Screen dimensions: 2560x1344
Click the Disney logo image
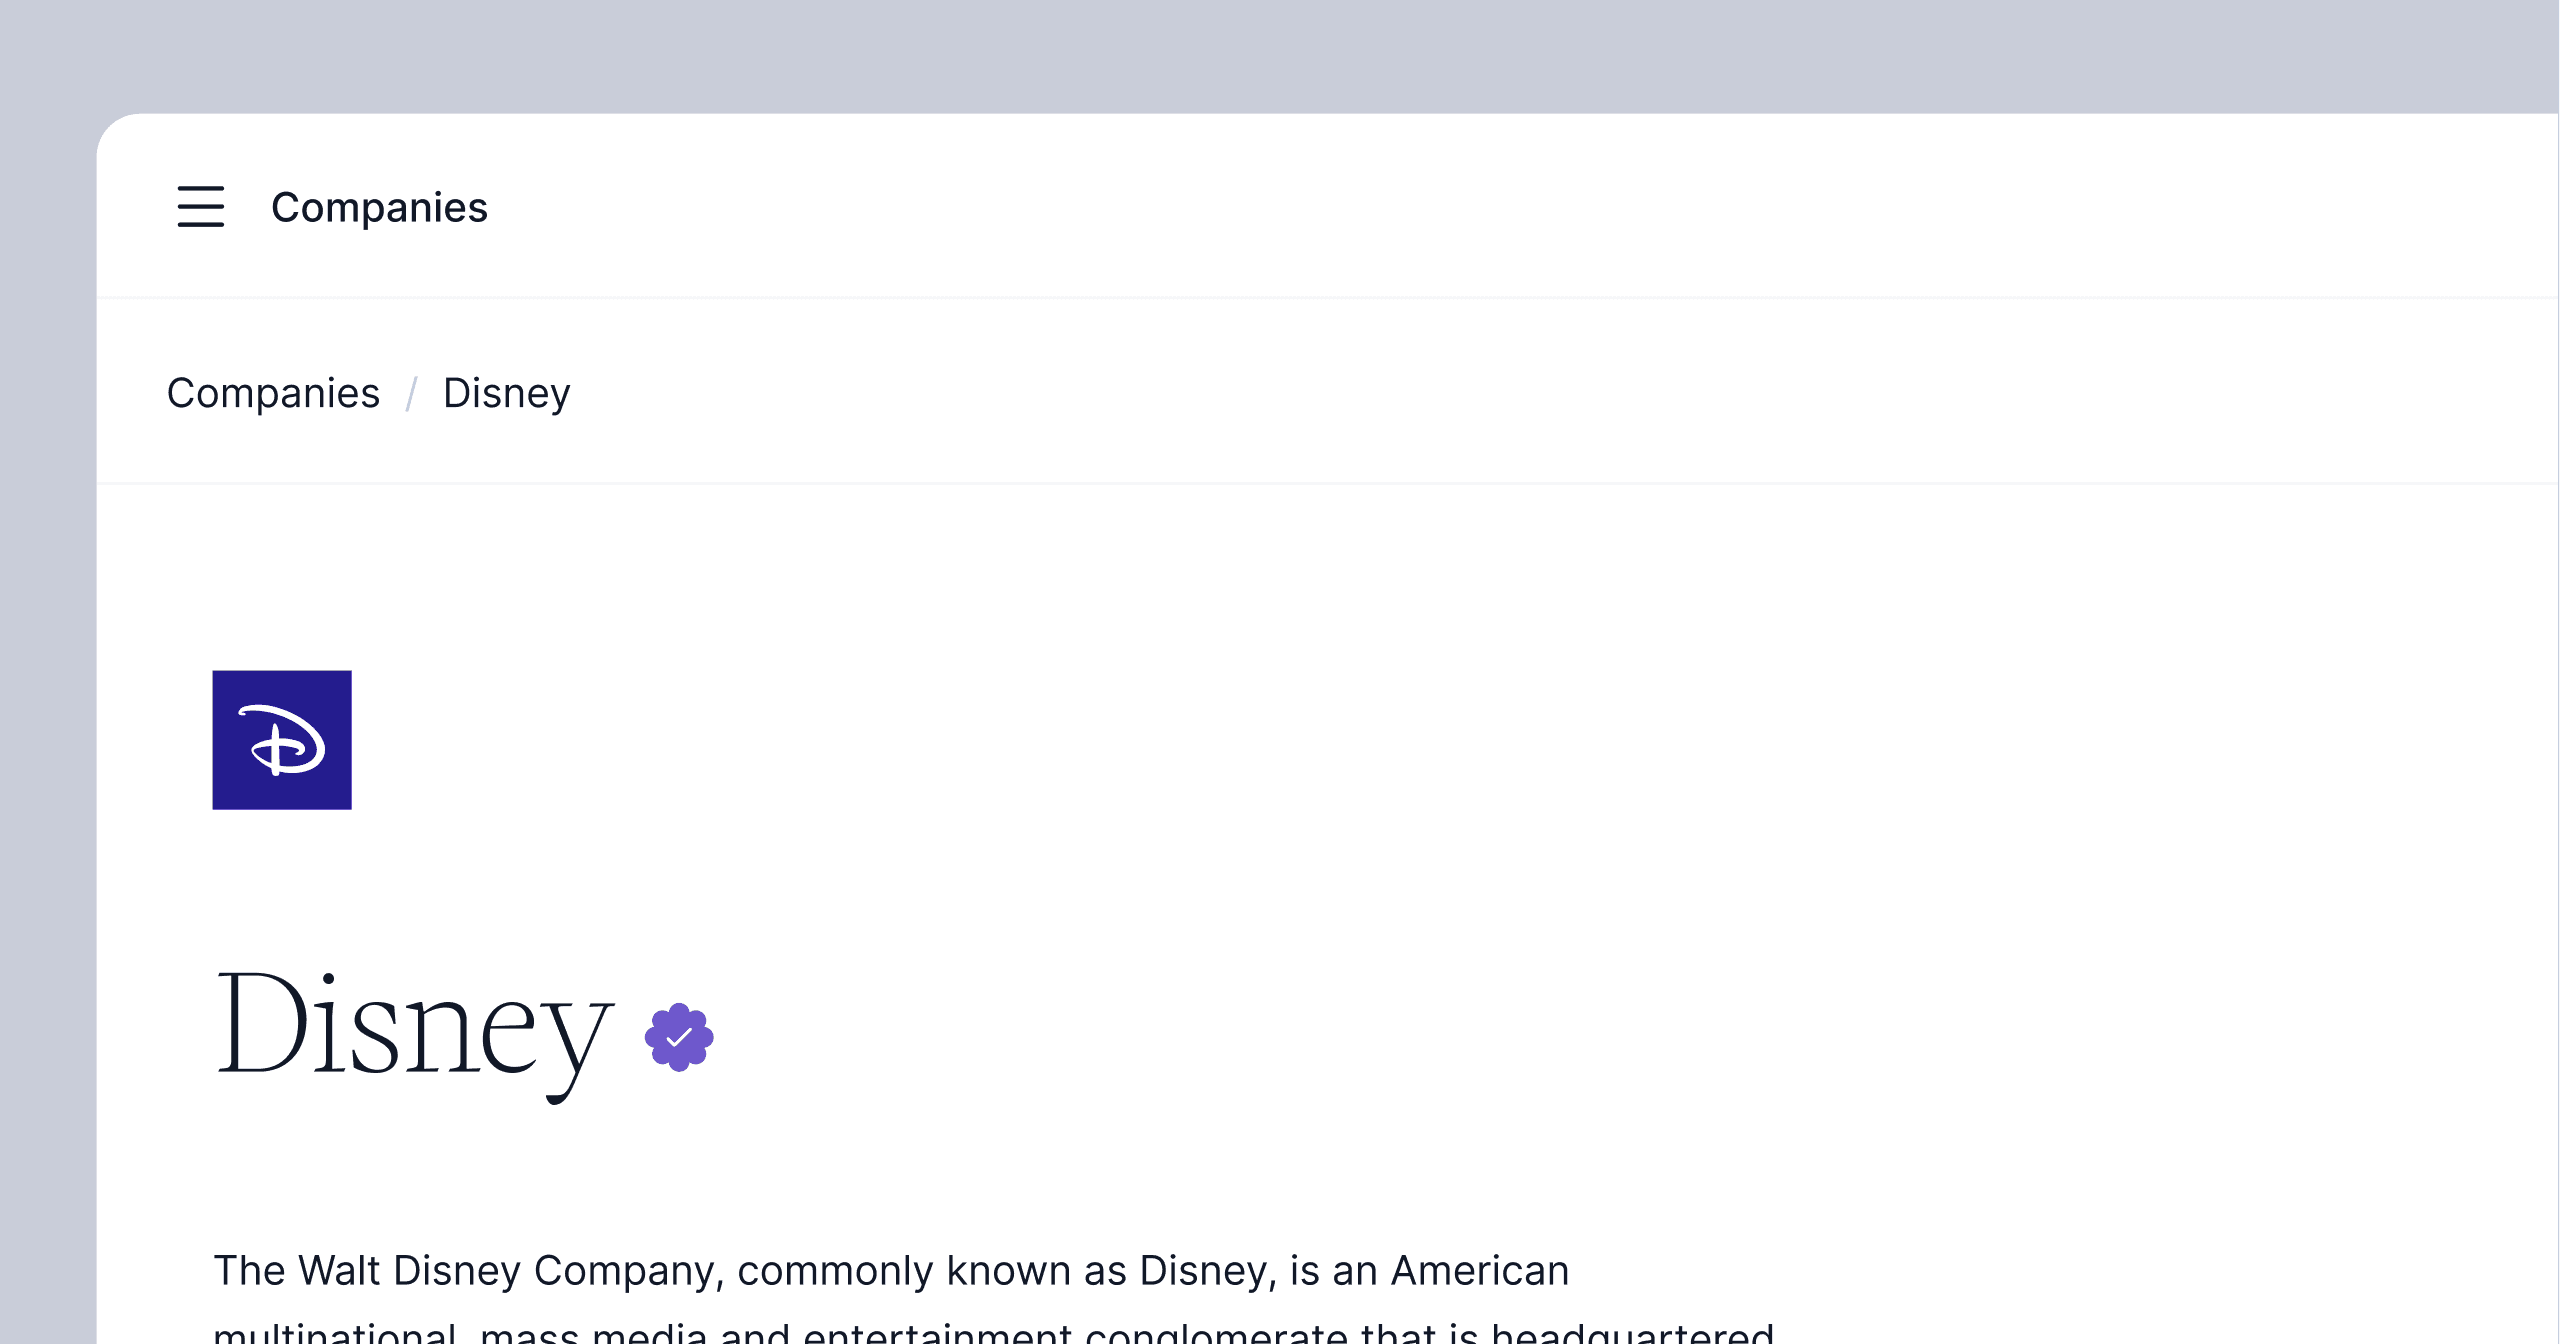[281, 739]
